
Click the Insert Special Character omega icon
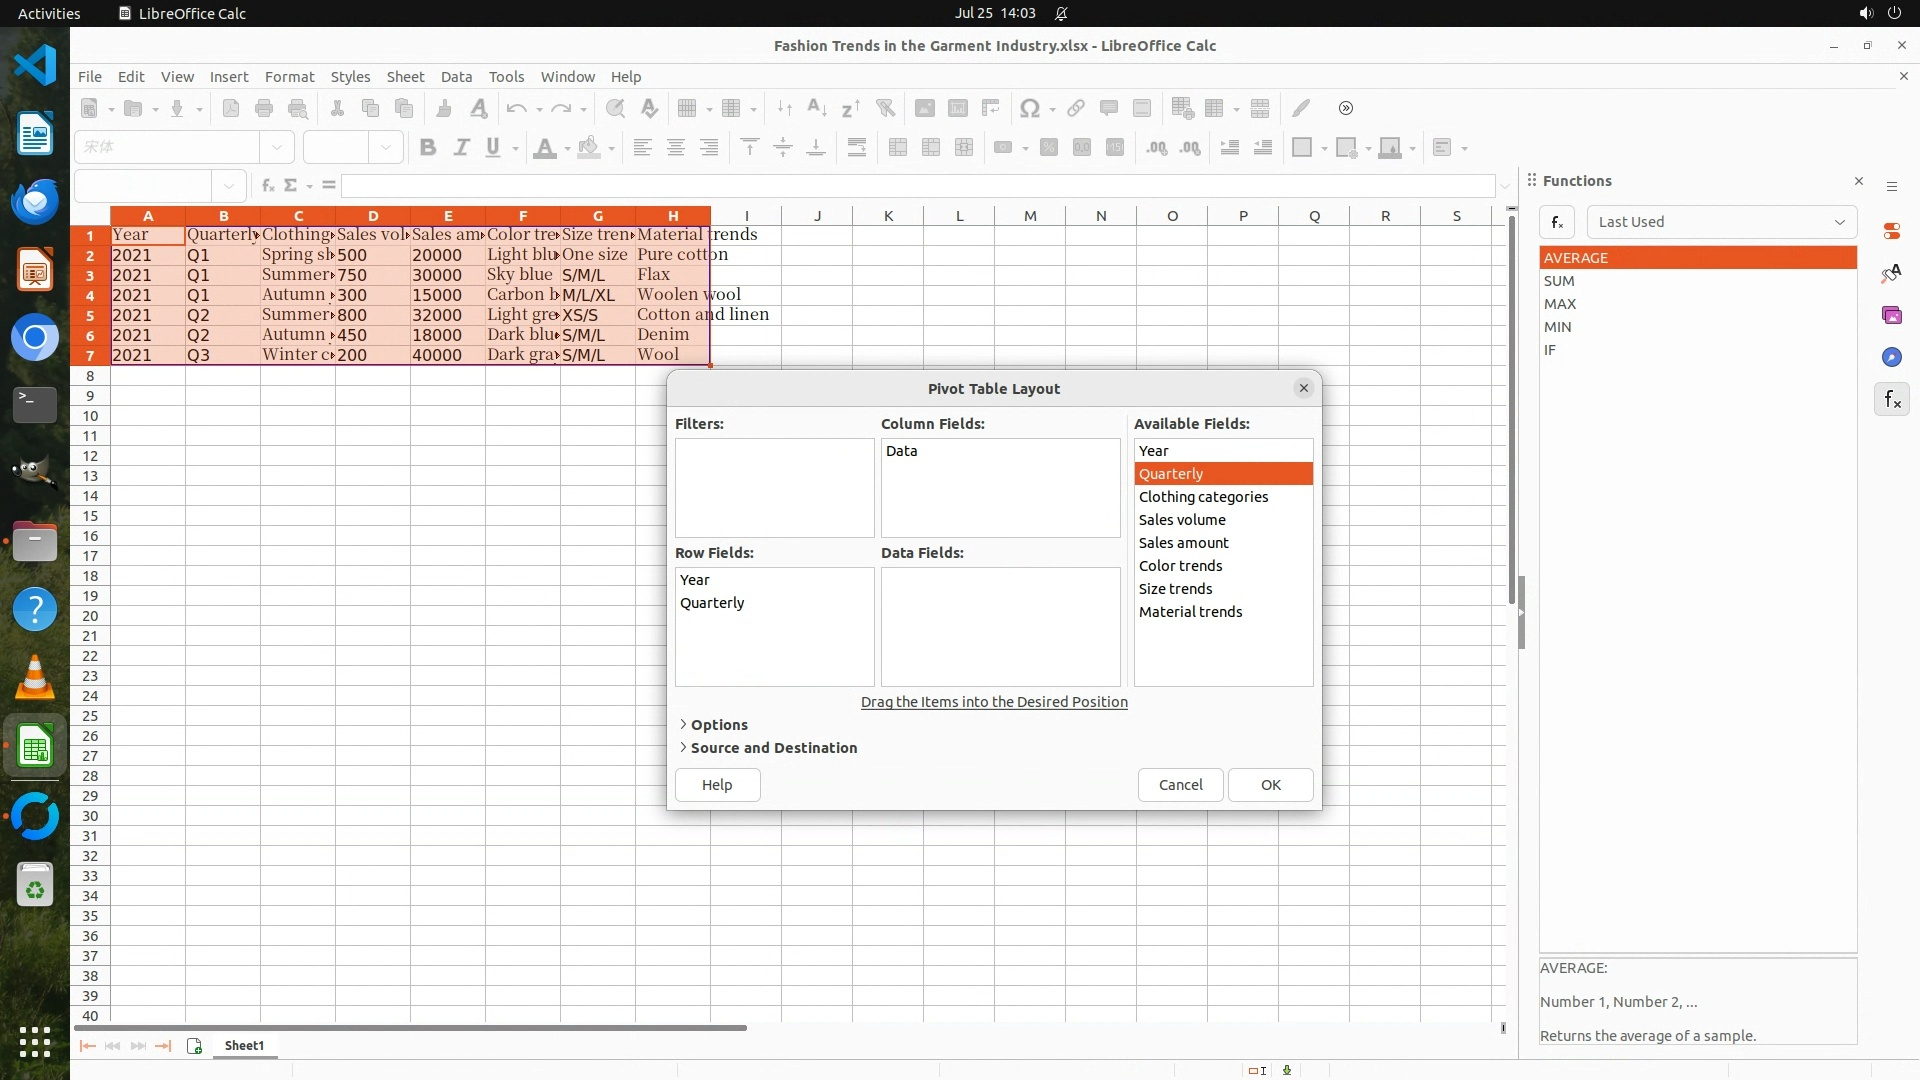(x=1029, y=109)
